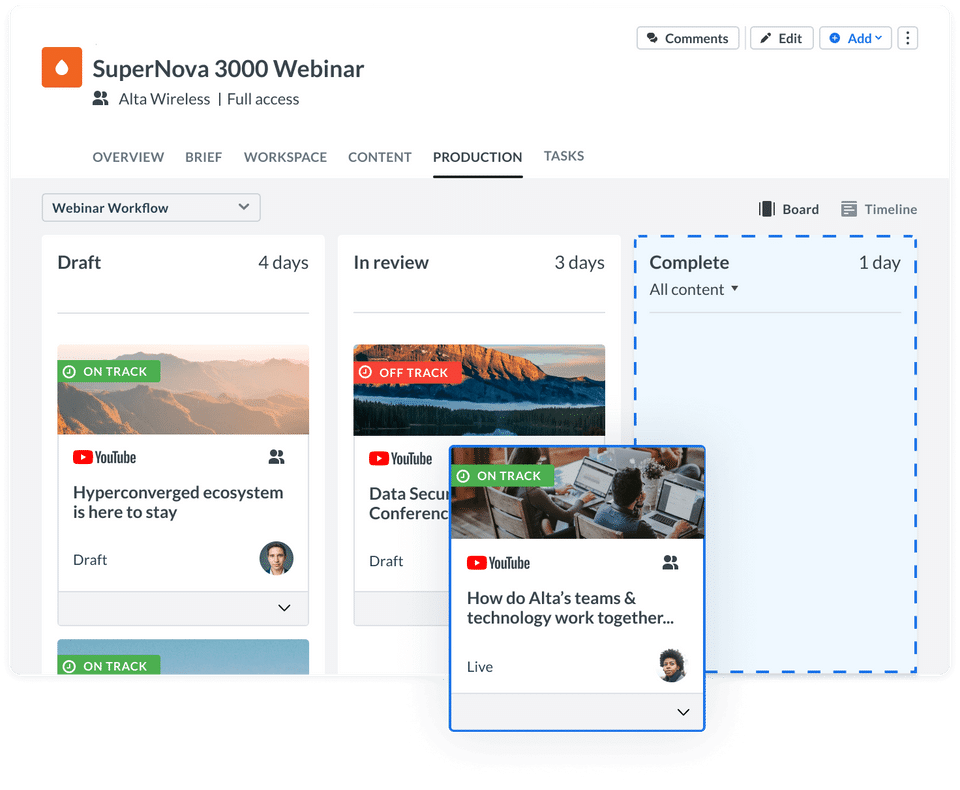Click the Data Security card mountain thumbnail
Viewport: 960px width, 790px height.
(479, 390)
